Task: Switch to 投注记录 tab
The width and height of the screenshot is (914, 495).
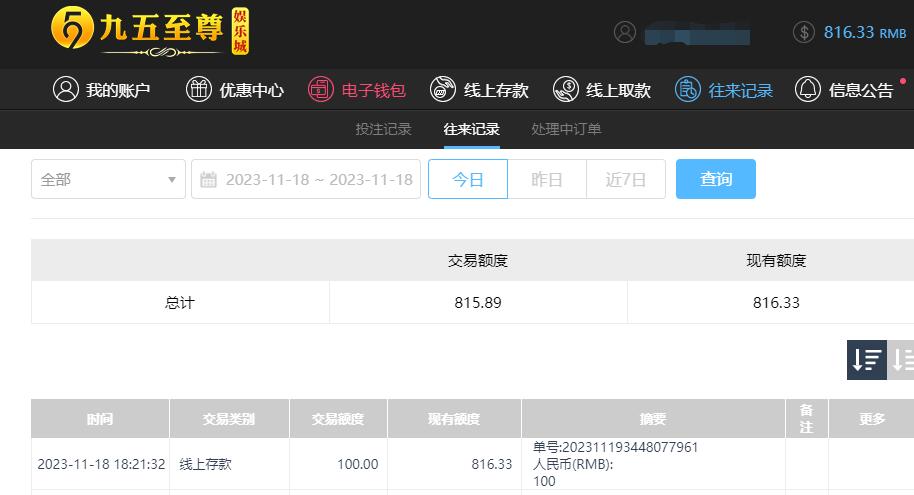Action: [x=384, y=129]
